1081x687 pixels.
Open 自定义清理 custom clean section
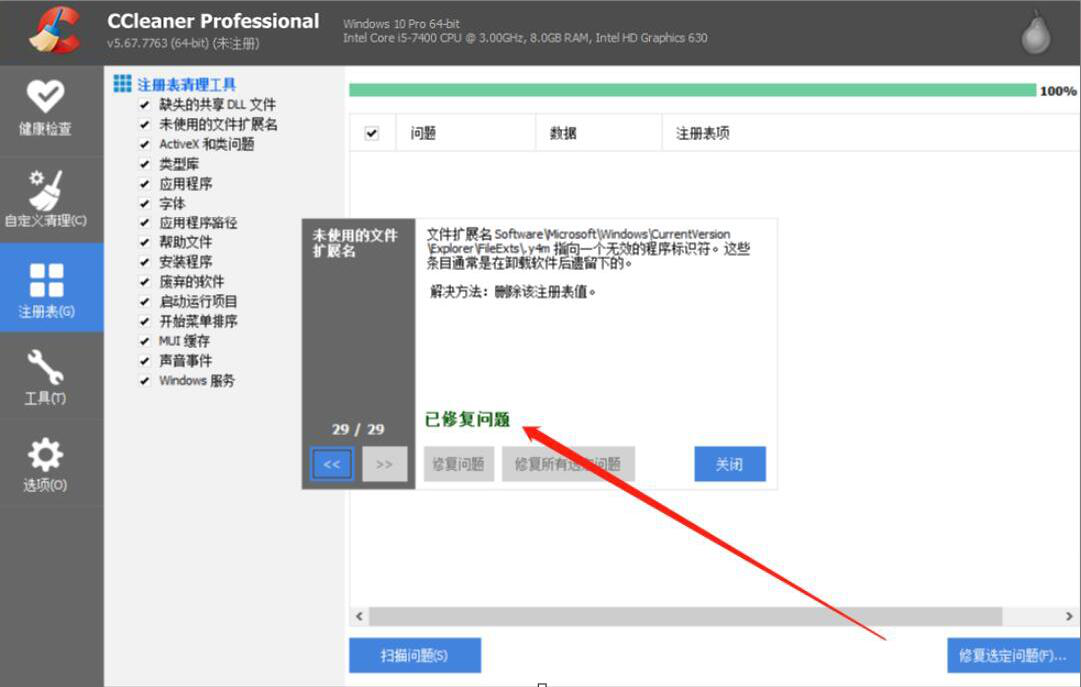pyautogui.click(x=46, y=200)
